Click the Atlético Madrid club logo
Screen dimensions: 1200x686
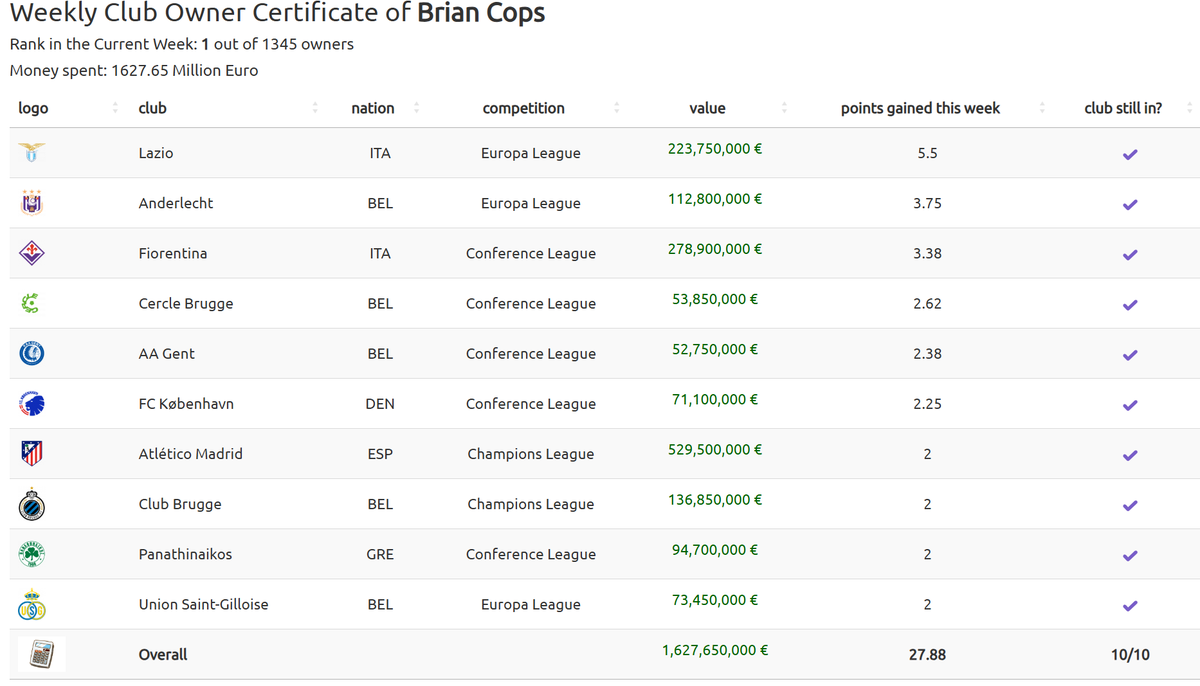pos(32,454)
